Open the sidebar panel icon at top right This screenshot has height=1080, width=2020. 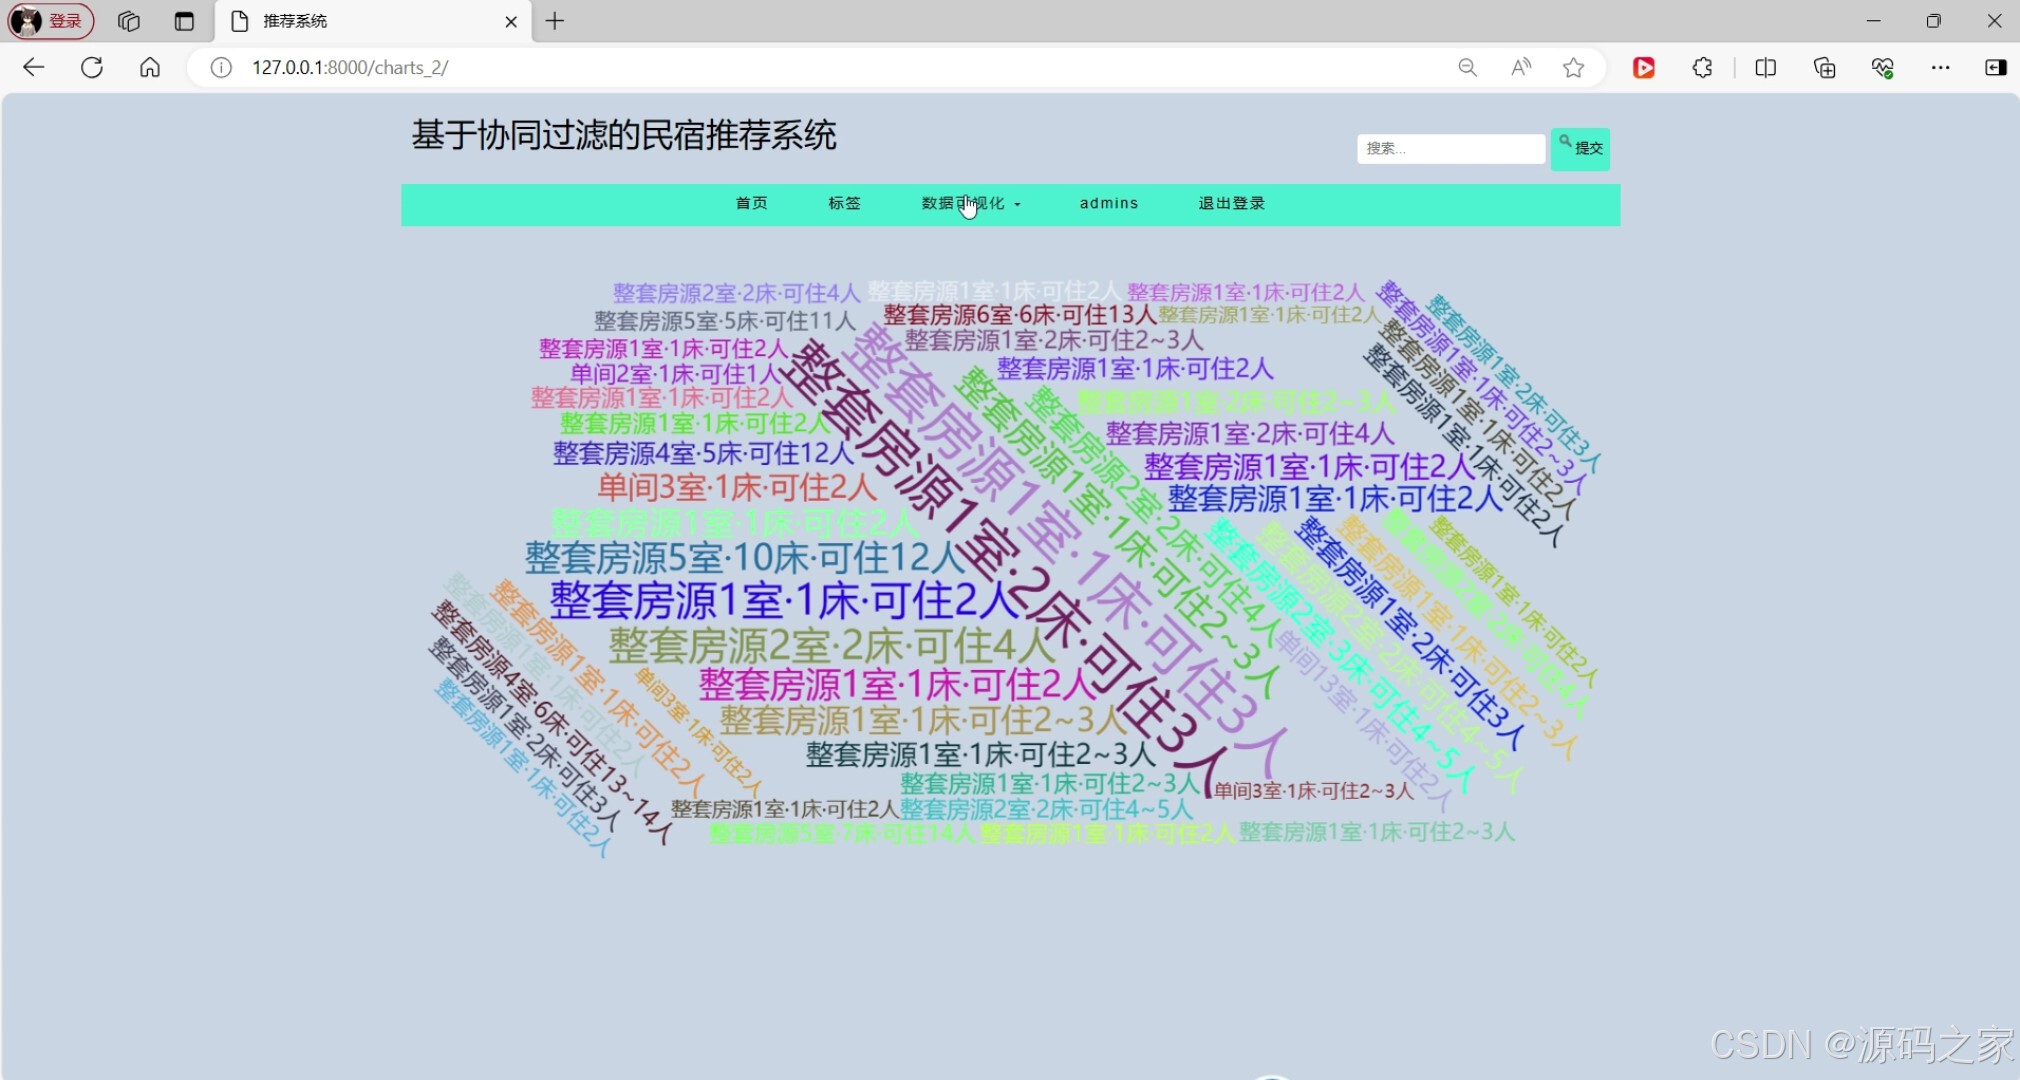pos(1996,67)
